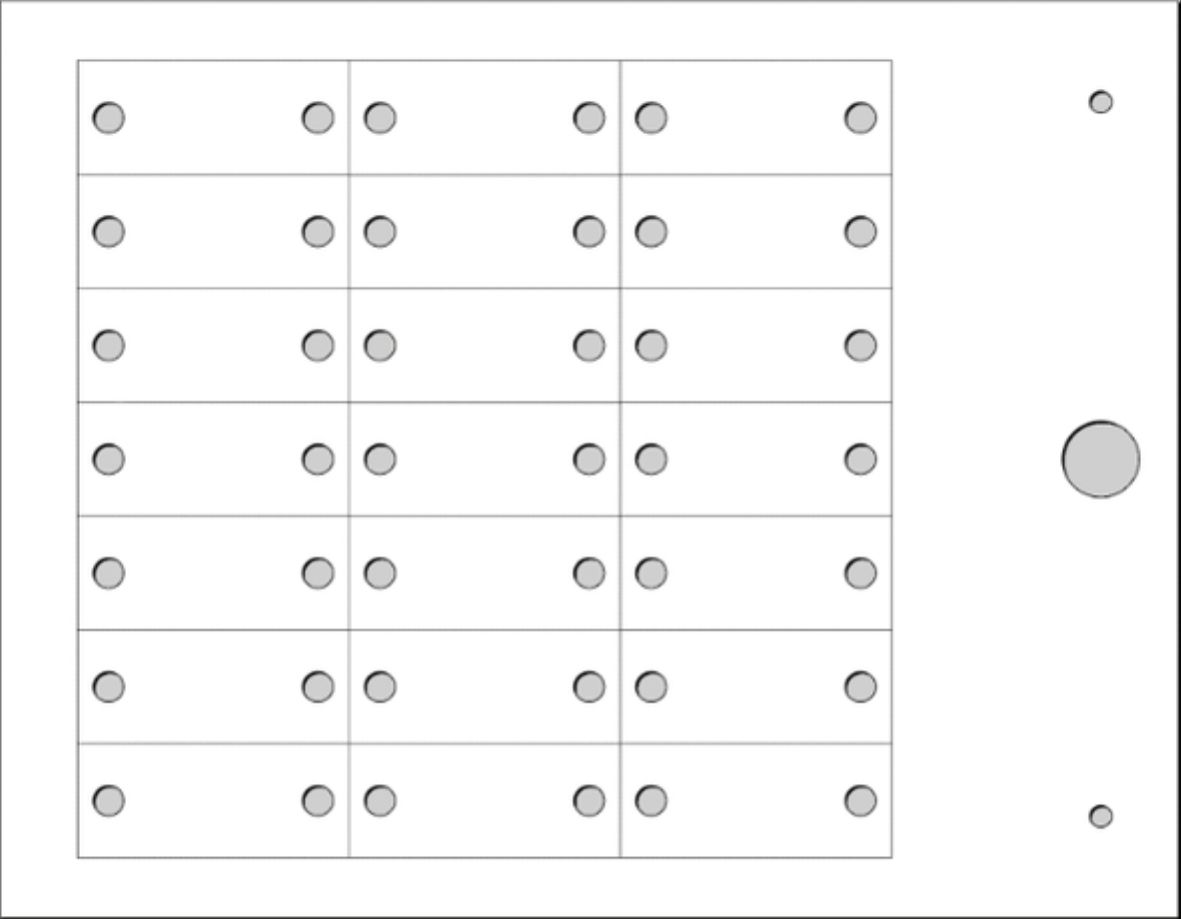Click right circle in third row, first column
The width and height of the screenshot is (1181, 919).
tap(318, 346)
